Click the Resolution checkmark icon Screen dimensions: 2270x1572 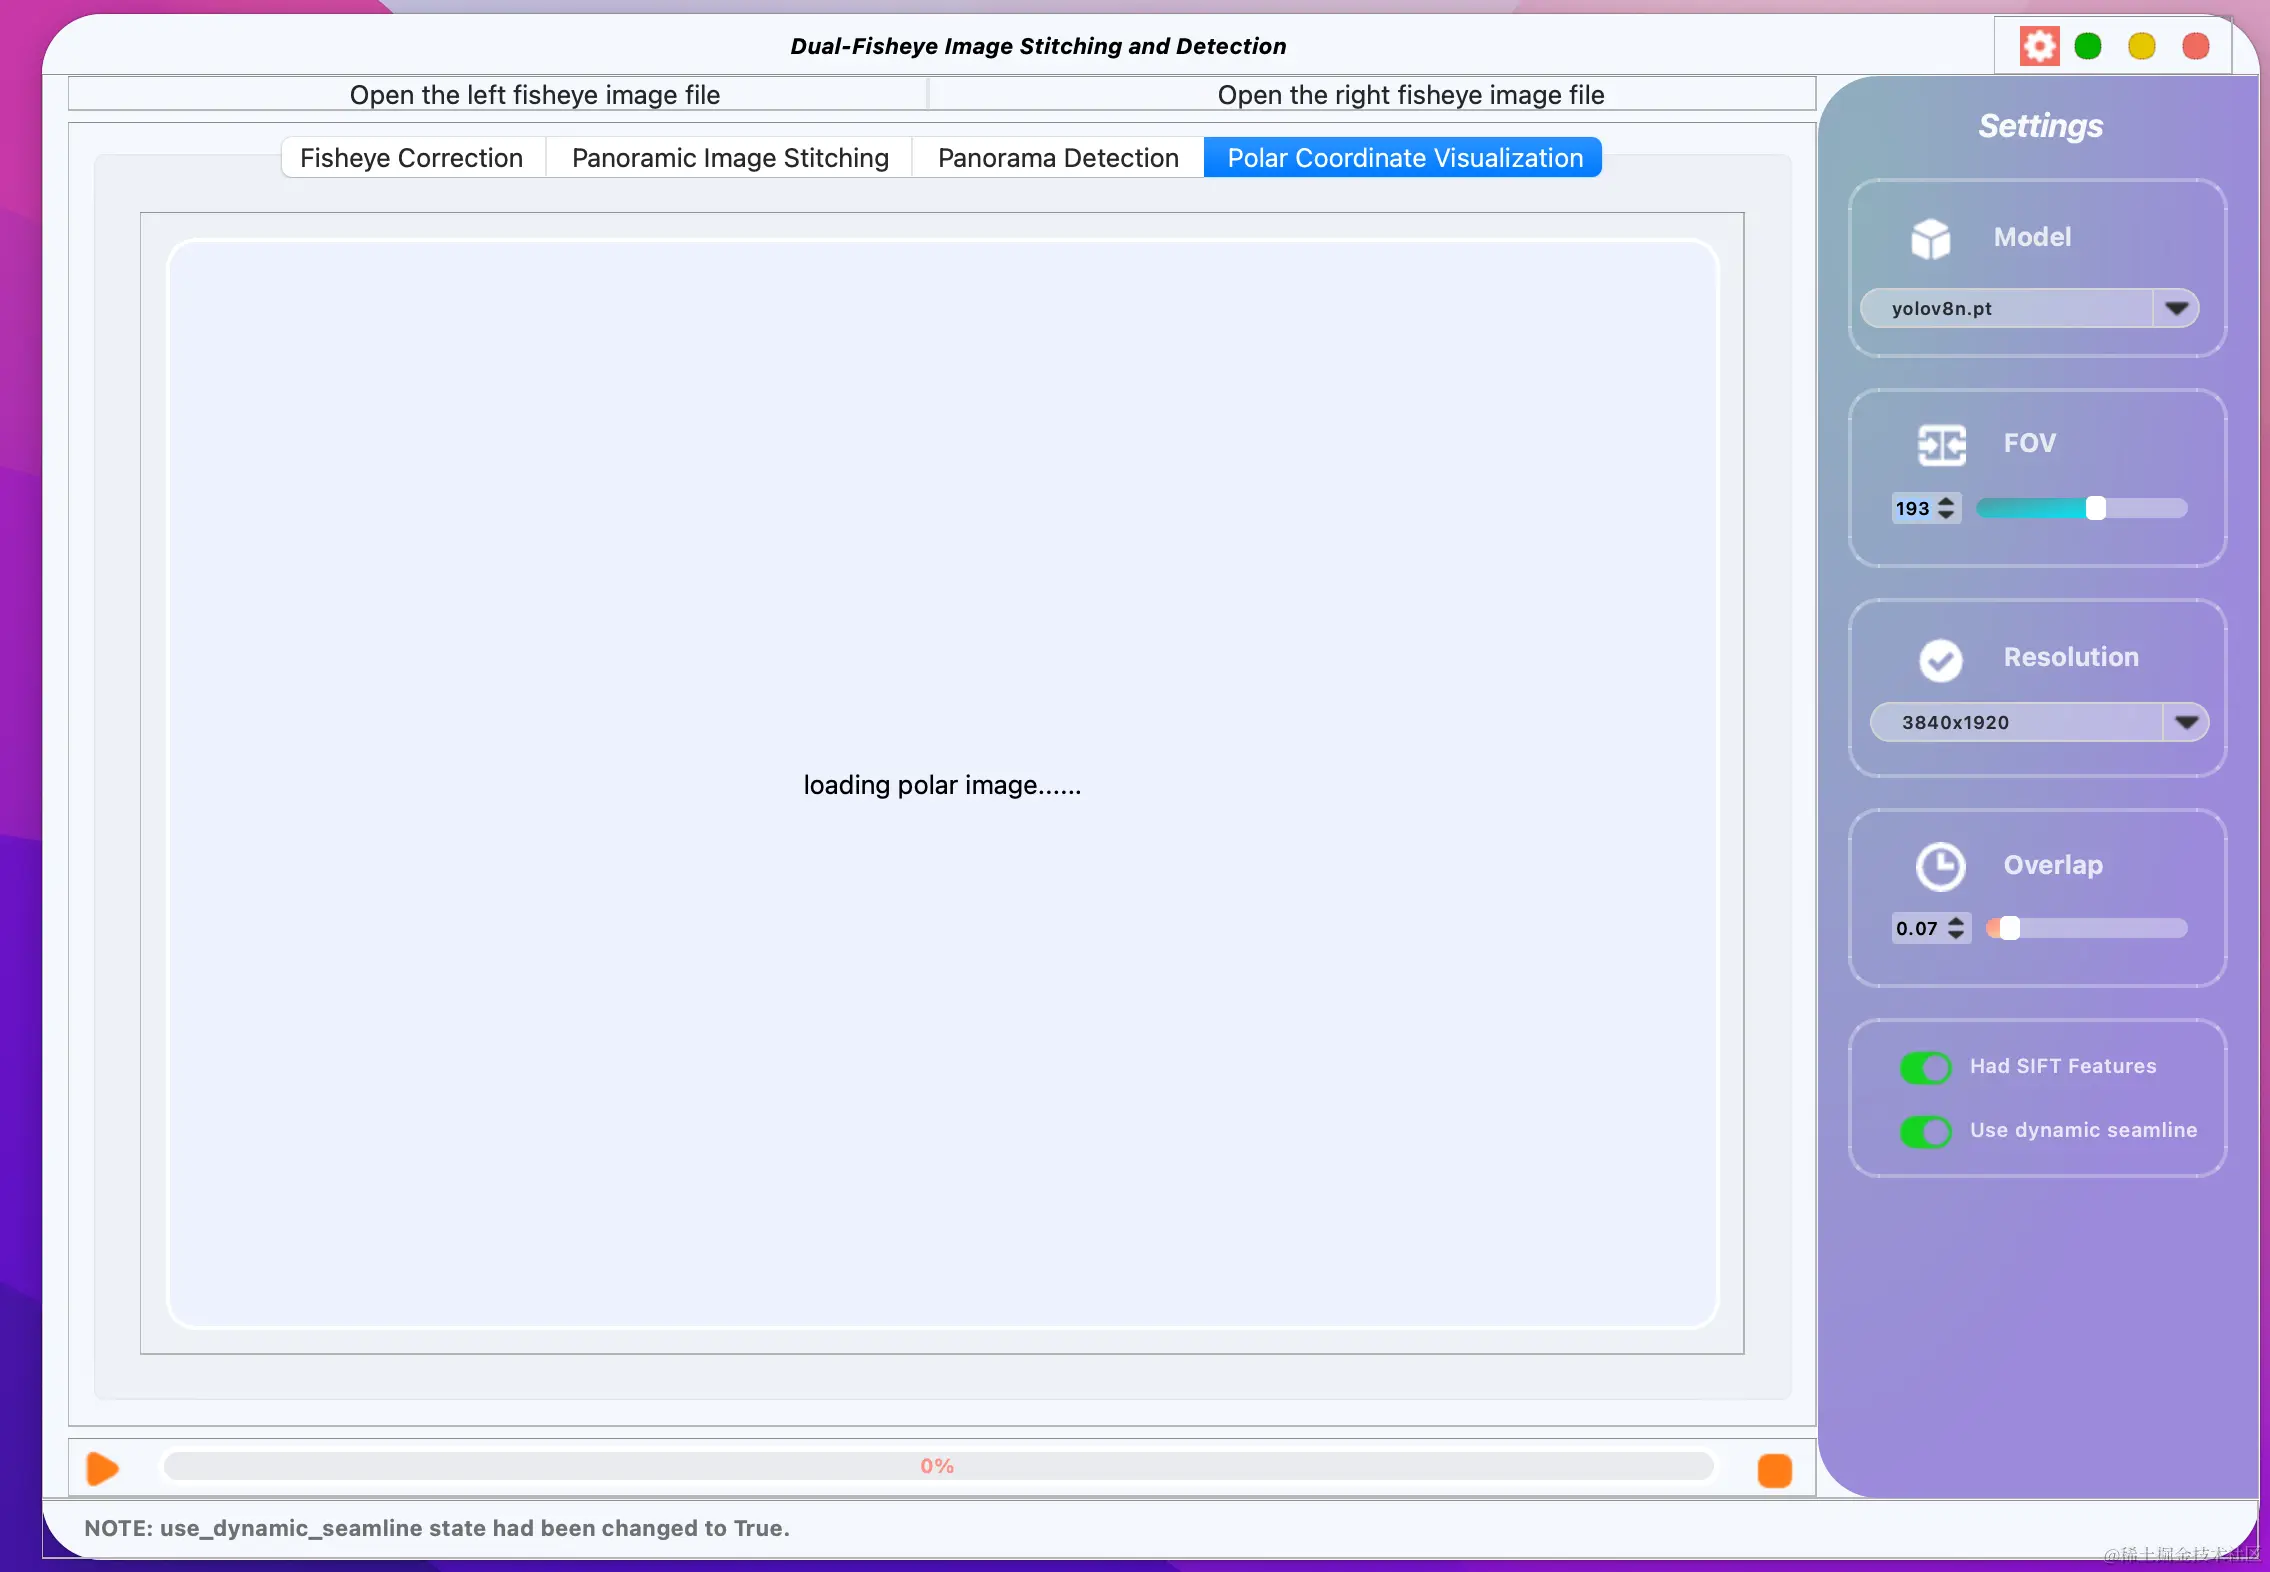[1940, 659]
